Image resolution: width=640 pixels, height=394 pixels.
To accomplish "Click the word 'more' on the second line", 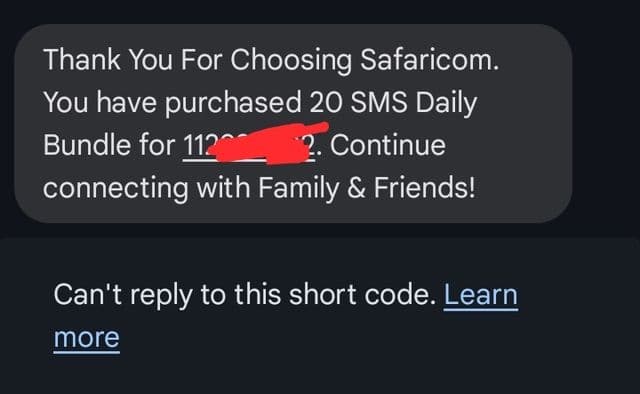I will [x=87, y=338].
